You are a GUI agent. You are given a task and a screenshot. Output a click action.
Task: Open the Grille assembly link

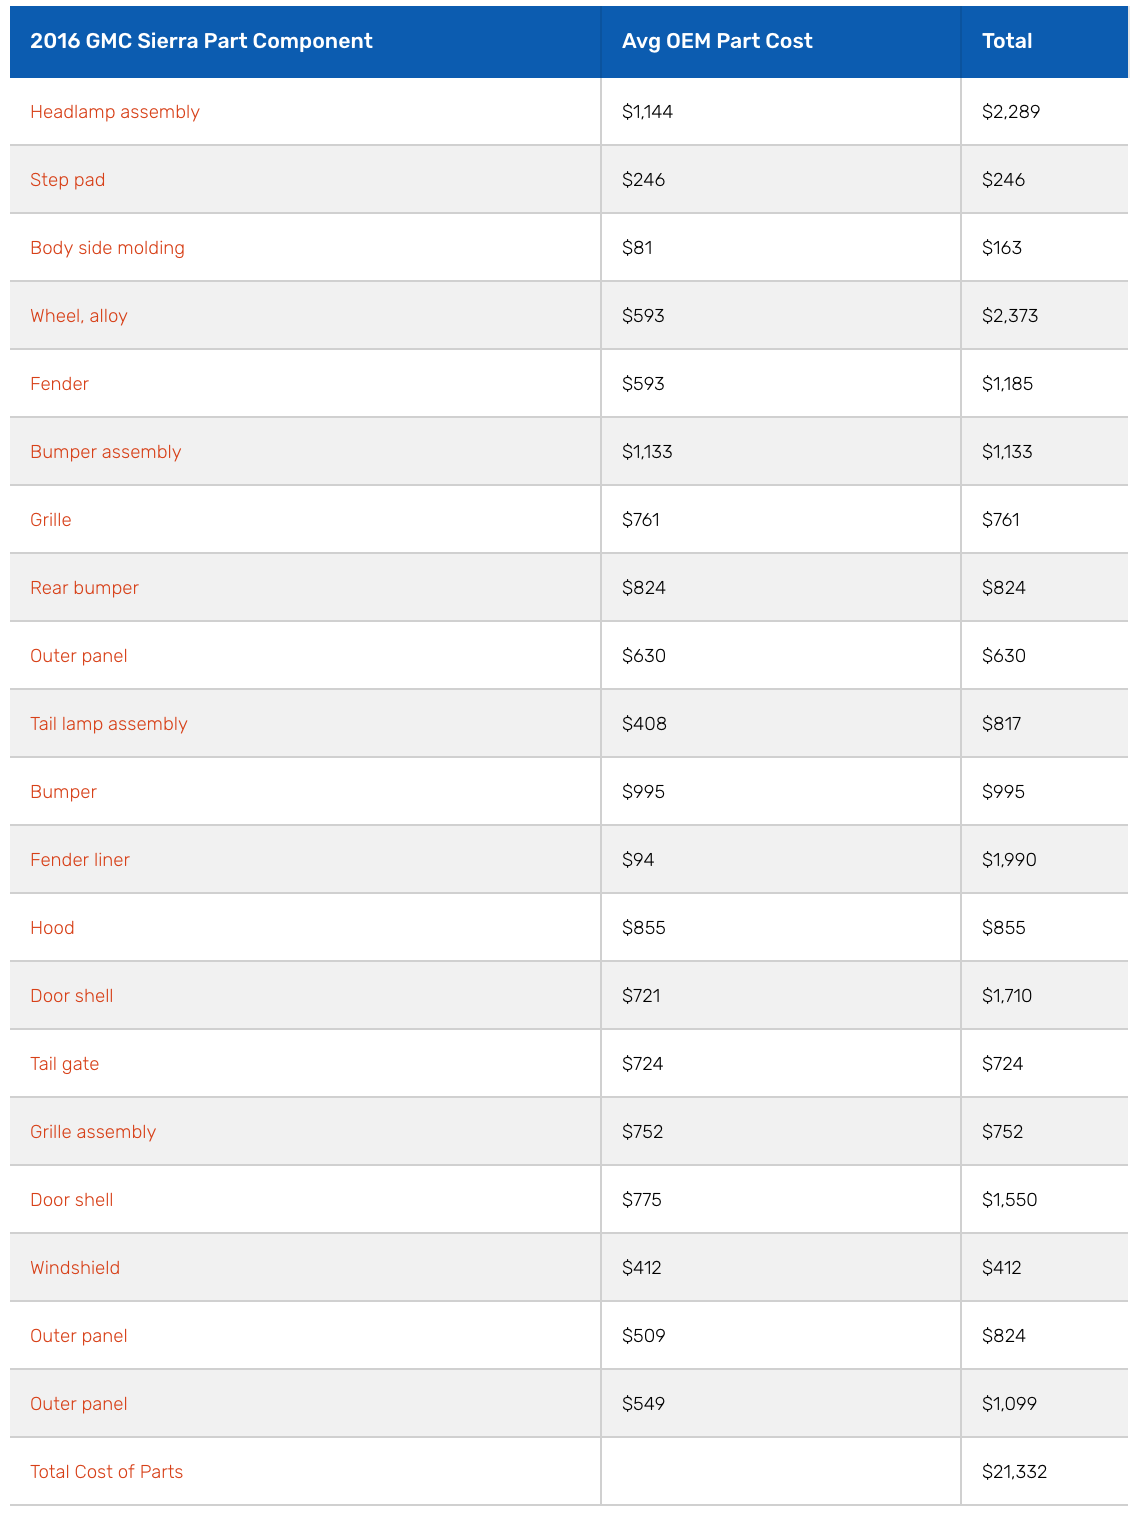[93, 1132]
